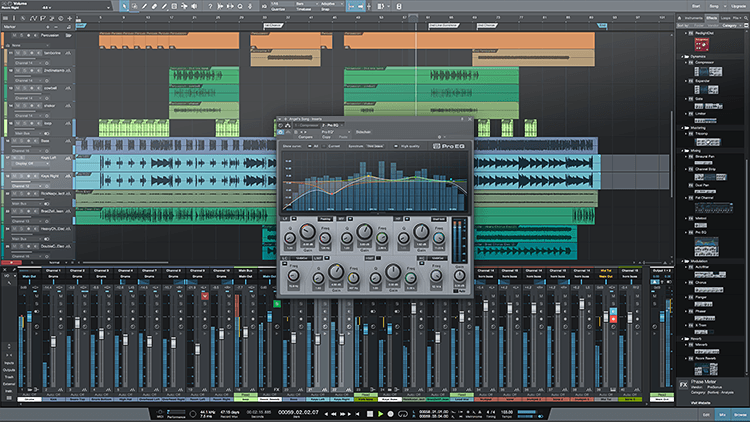
Task: Collapse the Dynamics folder in browser
Action: (683, 56)
